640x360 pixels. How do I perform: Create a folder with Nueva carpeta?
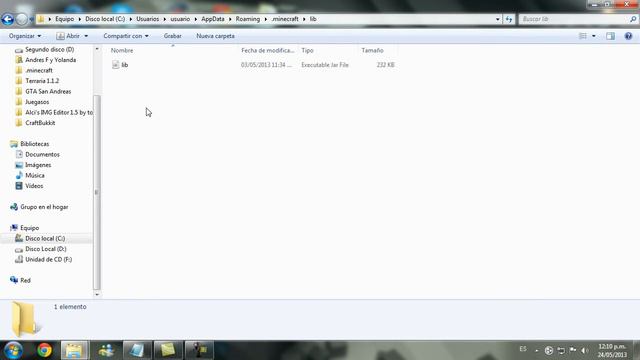[216, 36]
